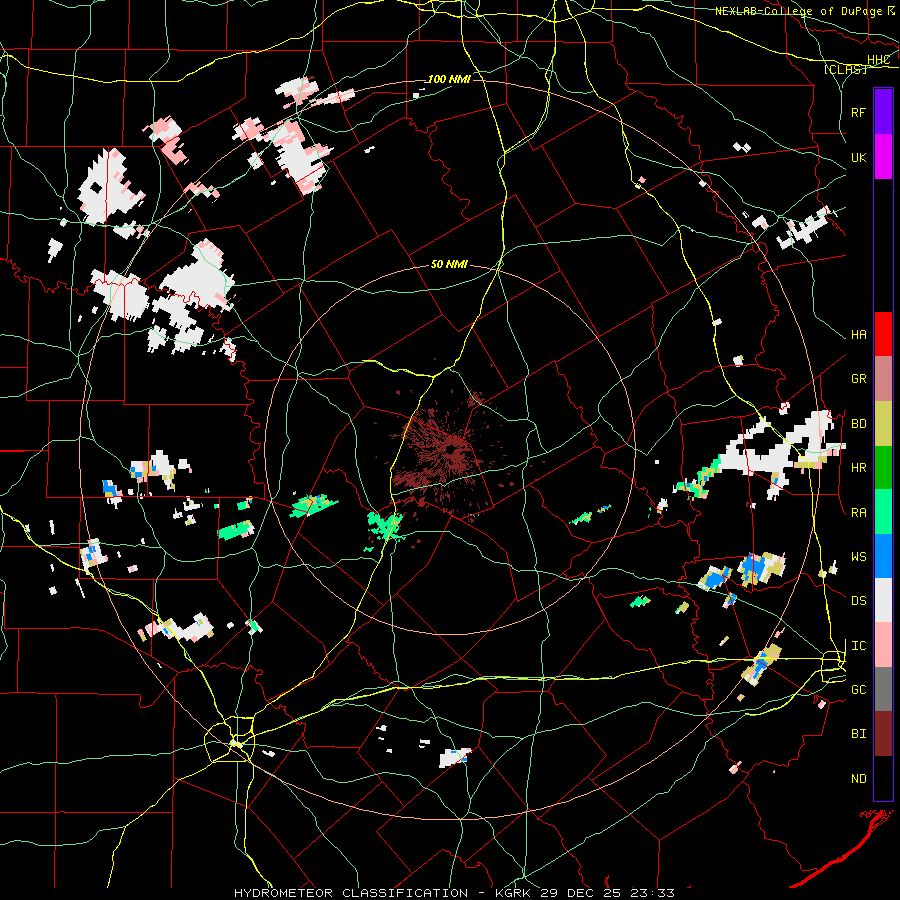The width and height of the screenshot is (900, 900).
Task: Select the olive BD legend color swatch
Action: click(x=883, y=424)
